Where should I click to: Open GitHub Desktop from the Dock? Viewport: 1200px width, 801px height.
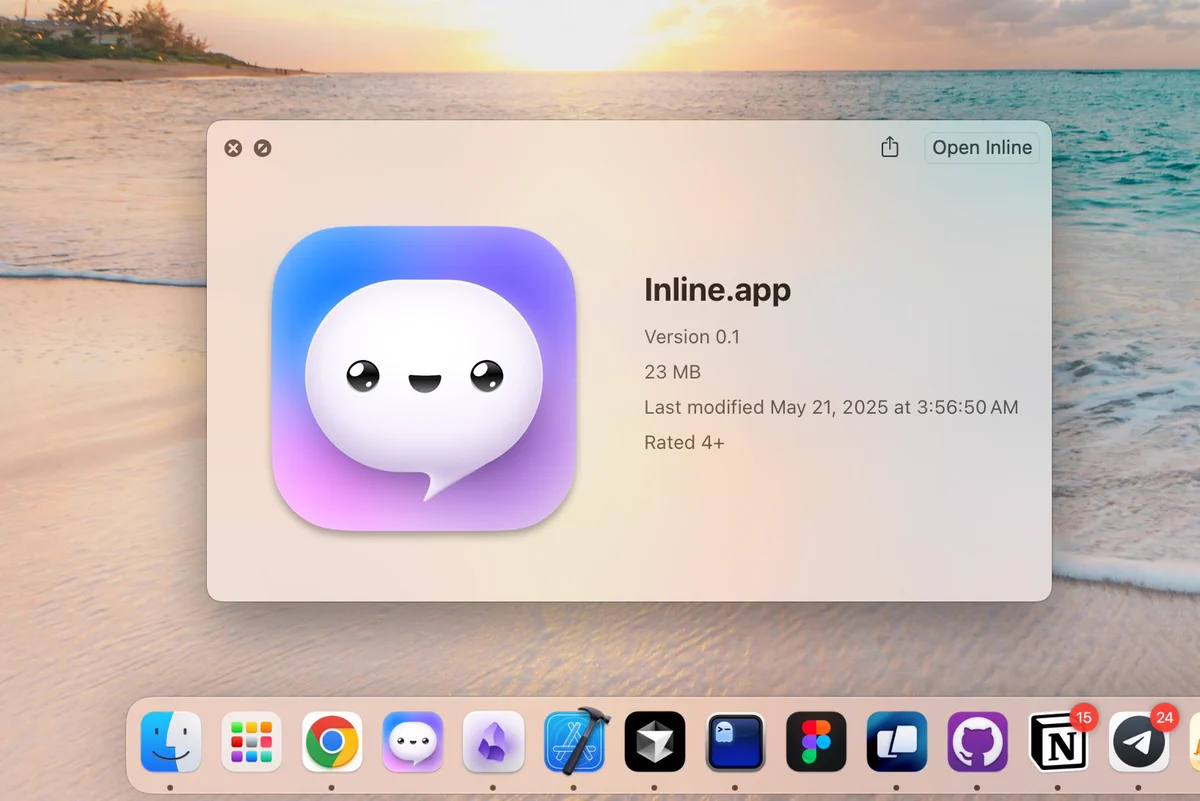[x=977, y=742]
